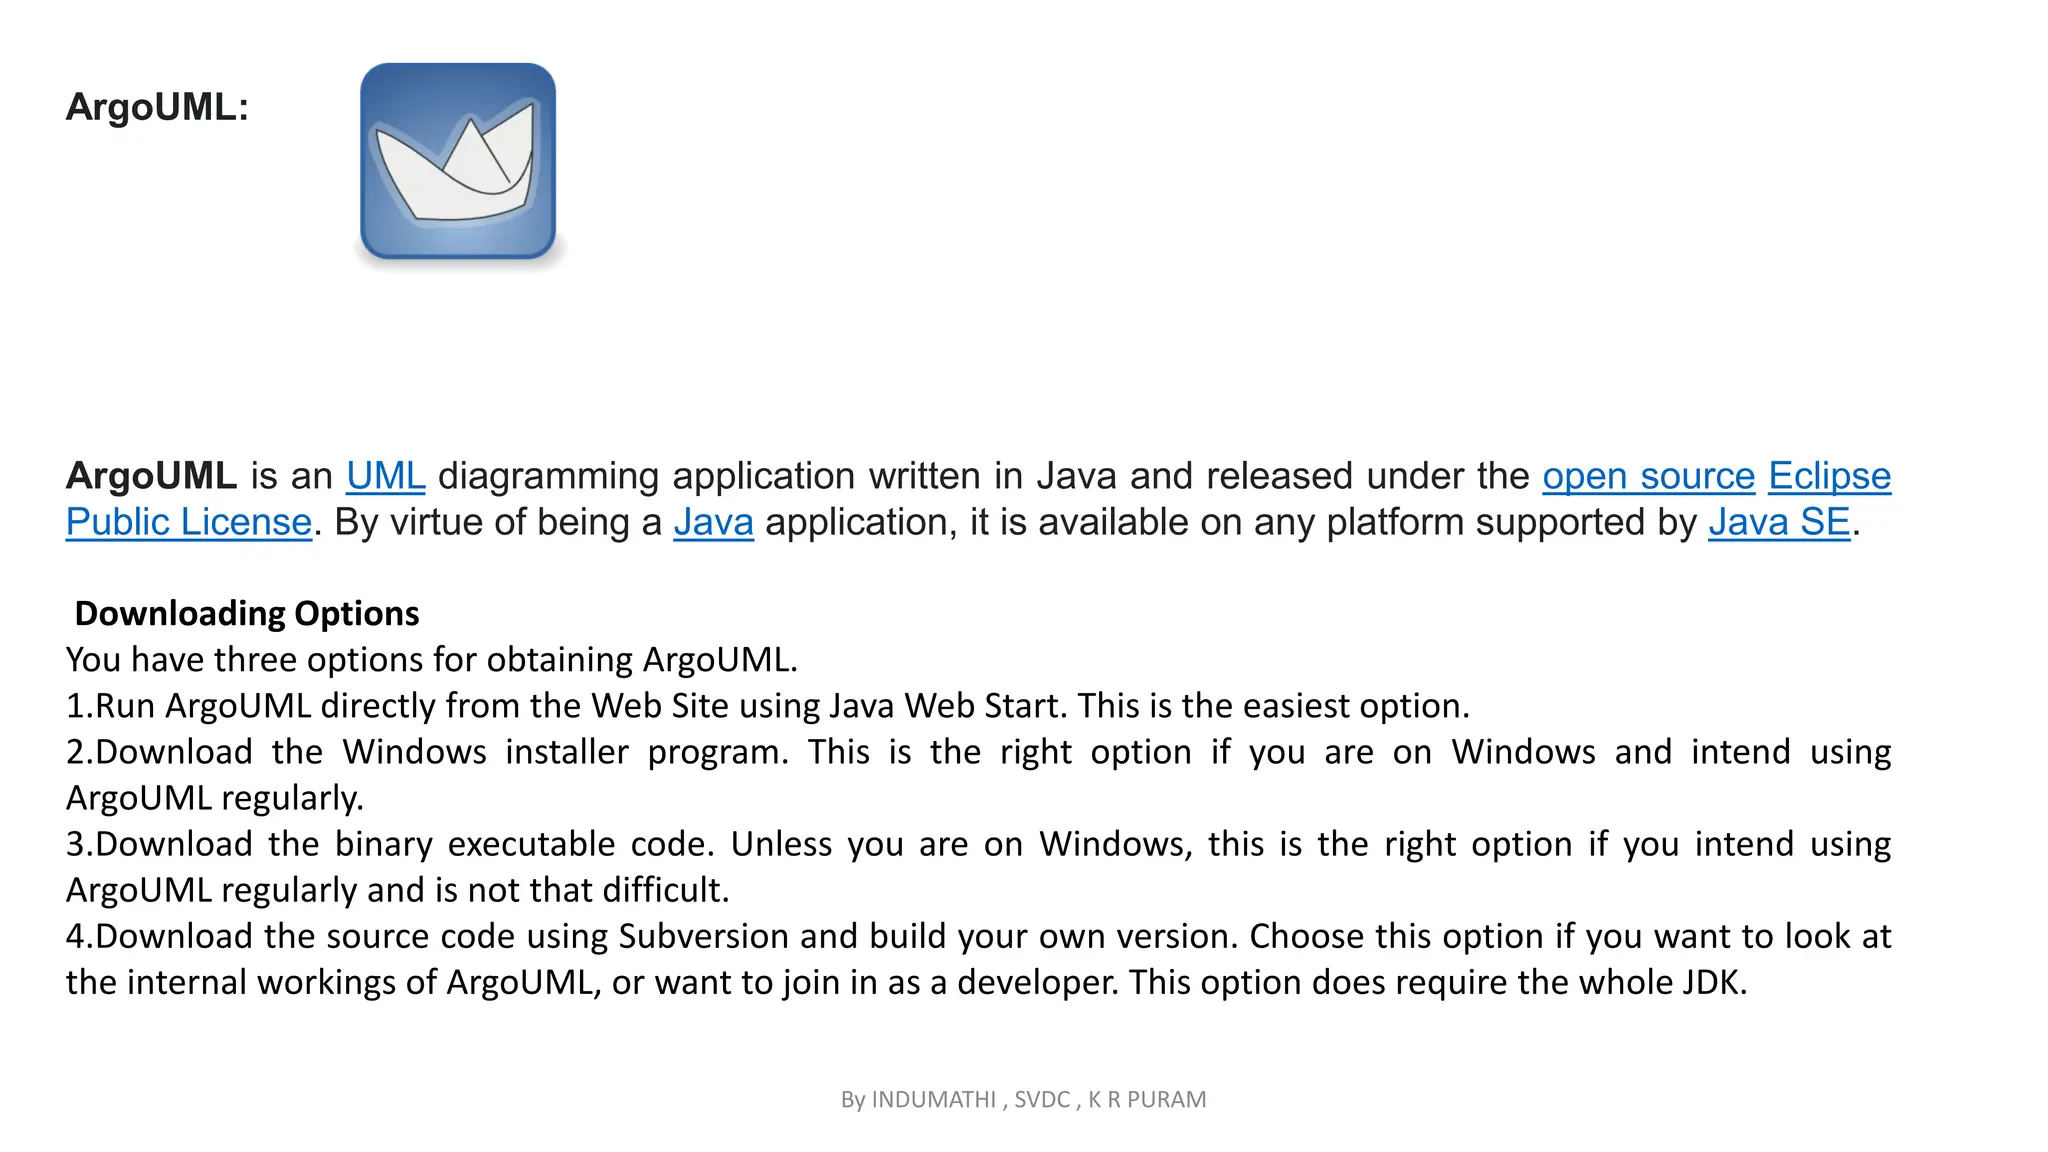Open the 'Public License' link

tap(189, 522)
